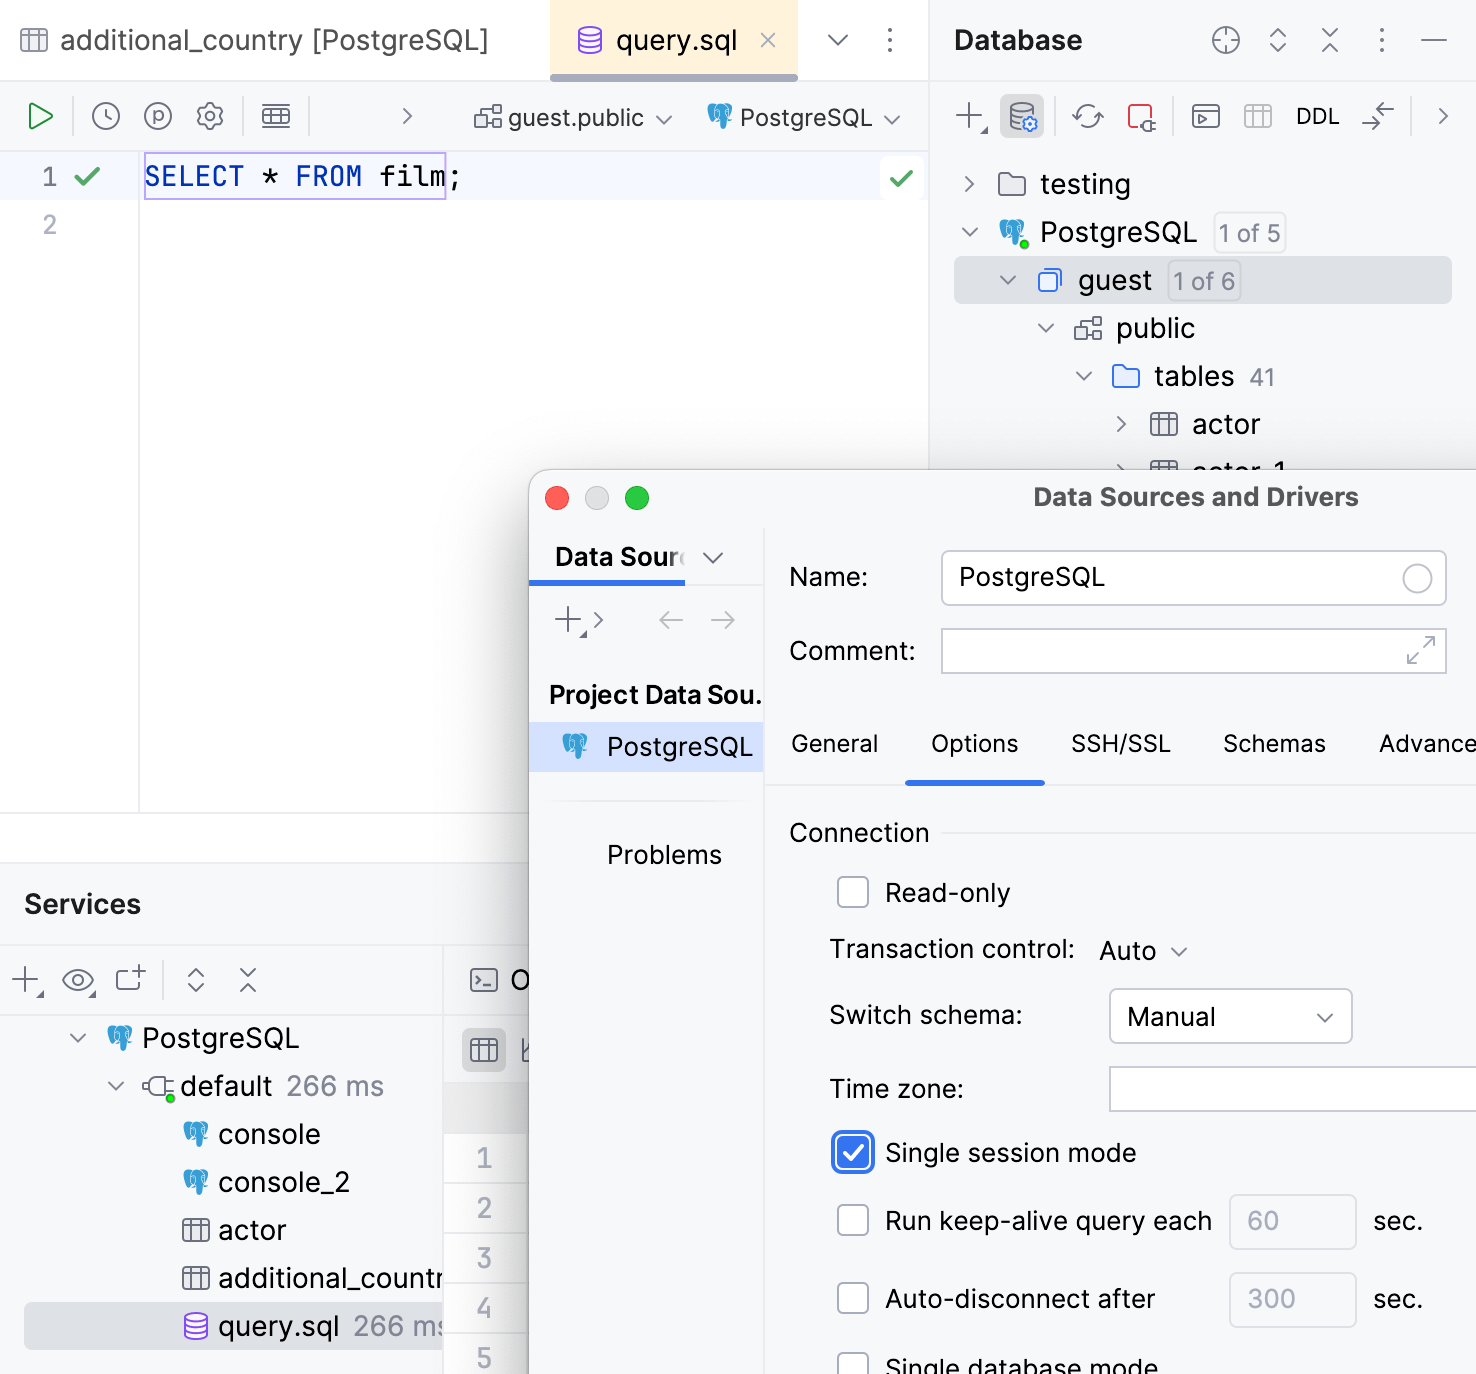Jump to the query console
This screenshot has width=1476, height=1374.
[x=1205, y=116]
